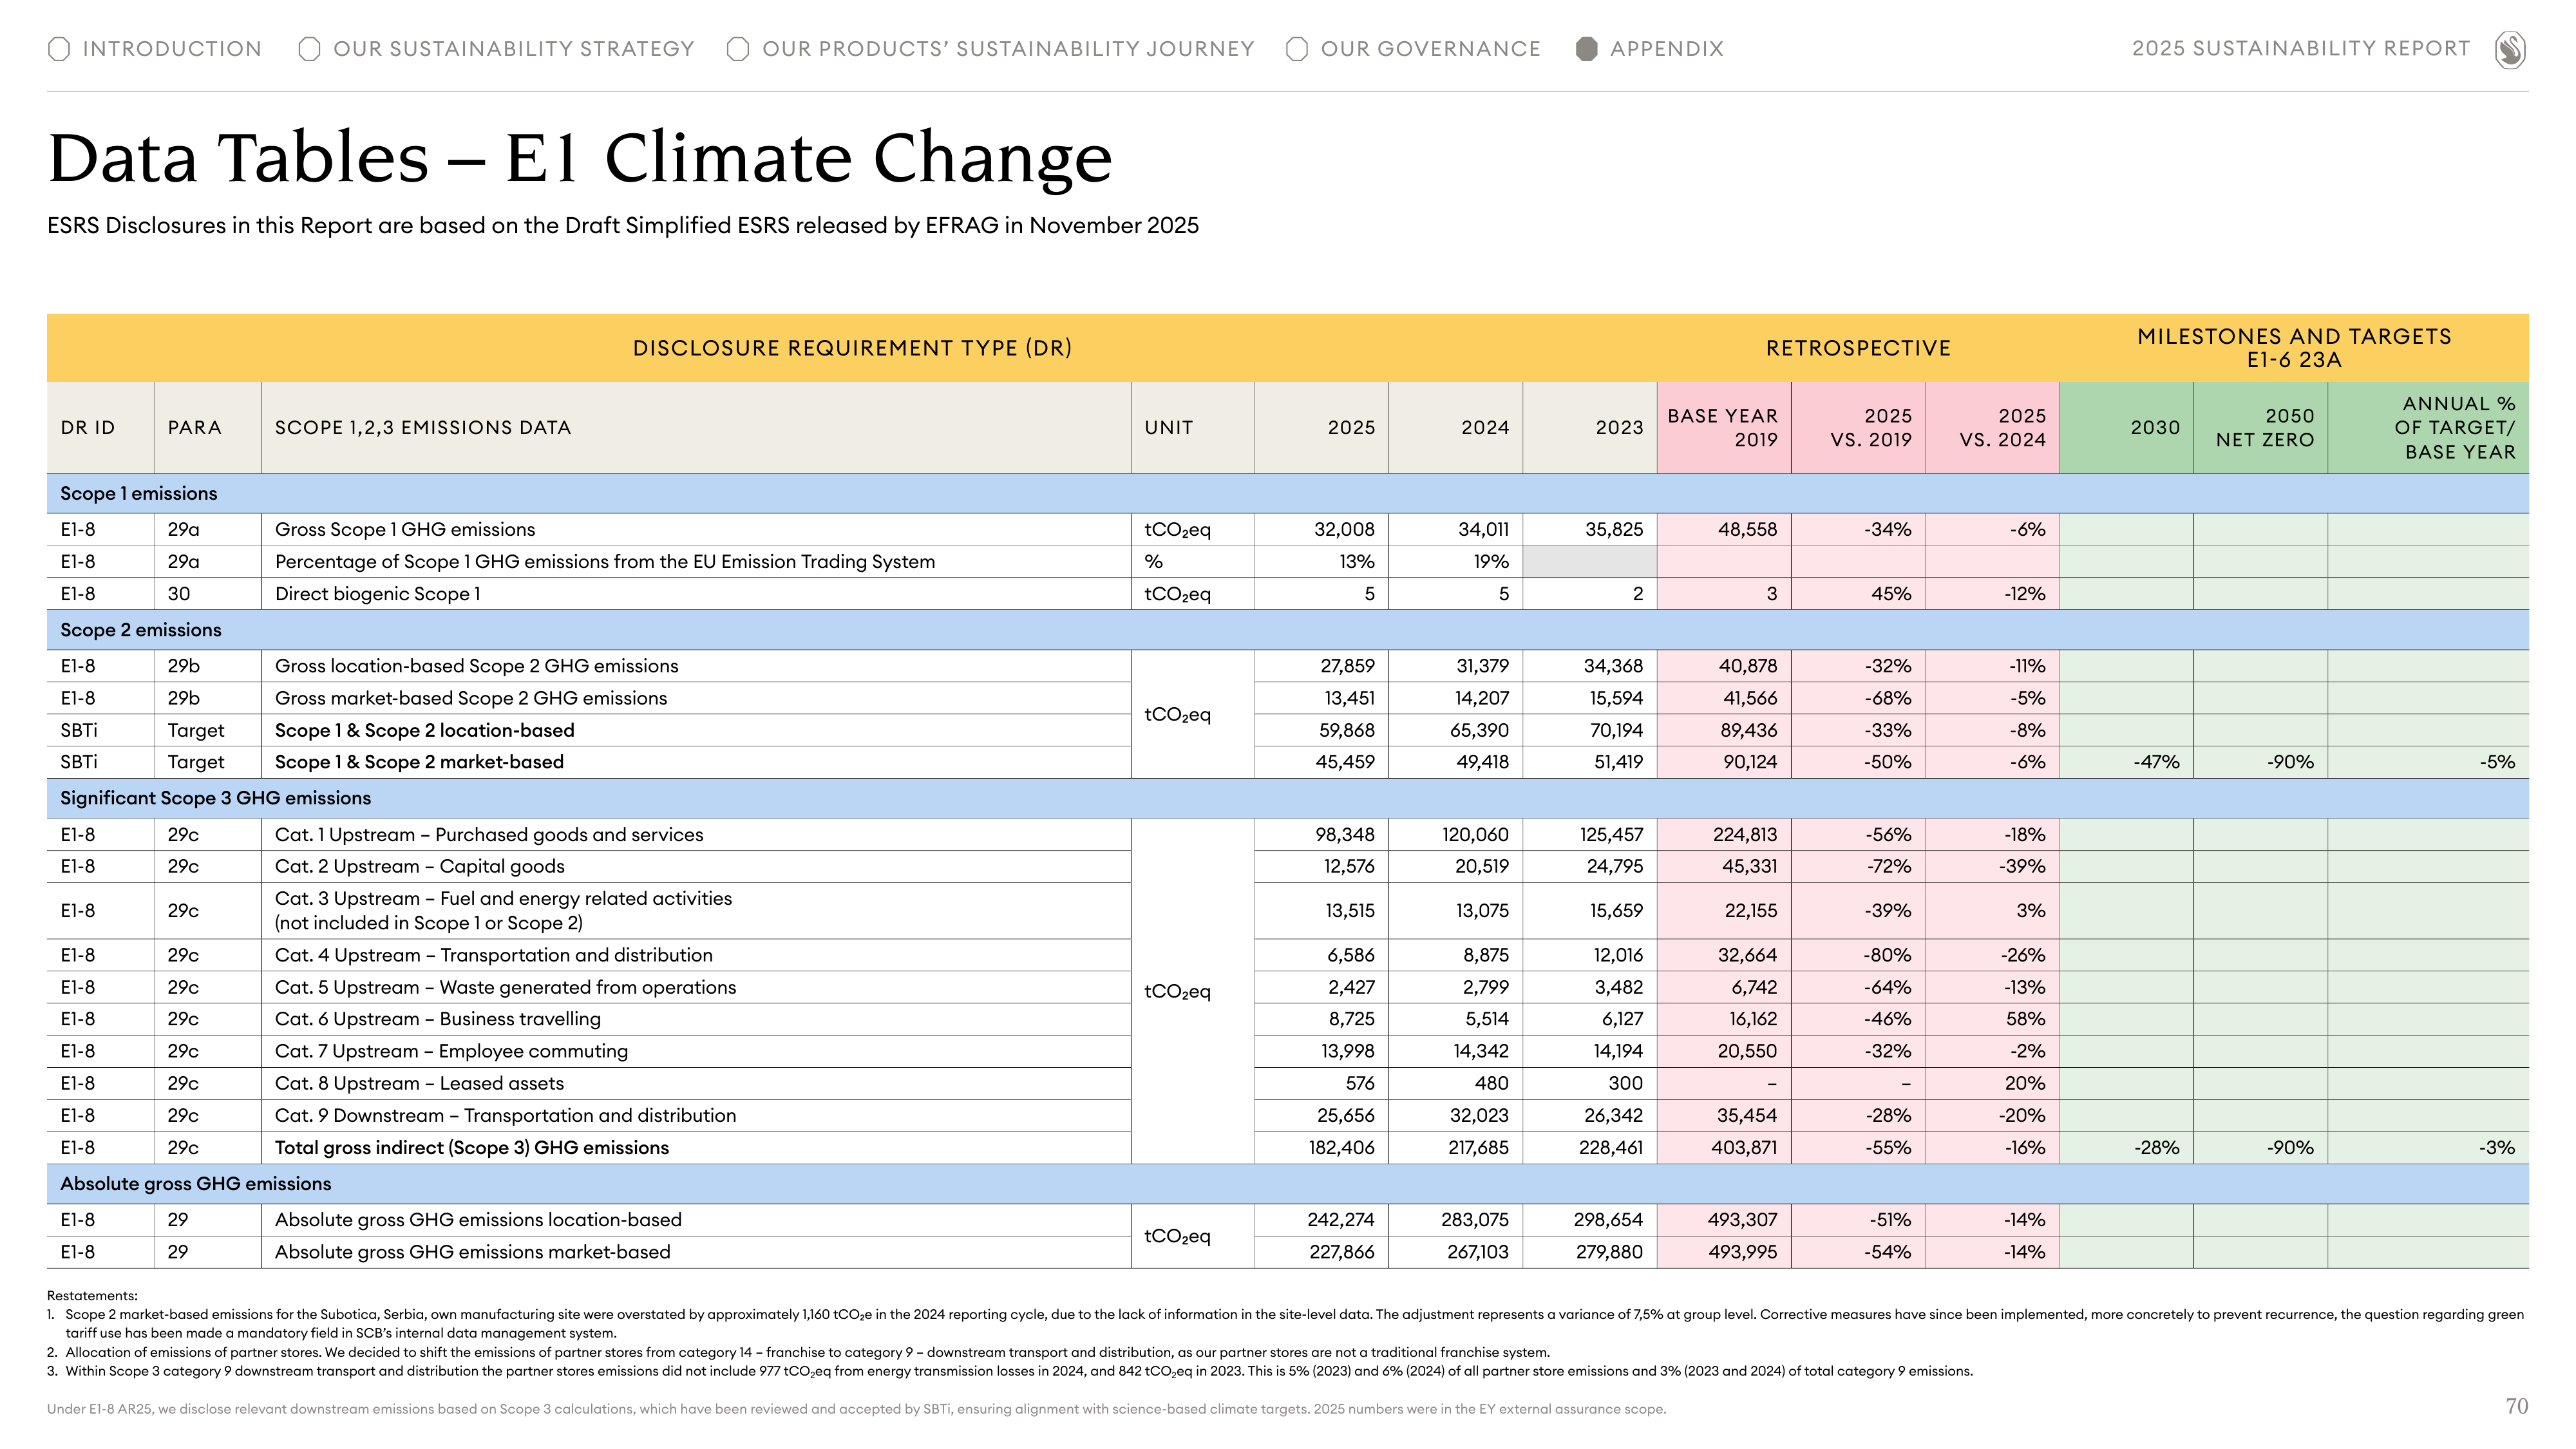
Task: Click the filled hexagon beside Appendix
Action: (1586, 49)
